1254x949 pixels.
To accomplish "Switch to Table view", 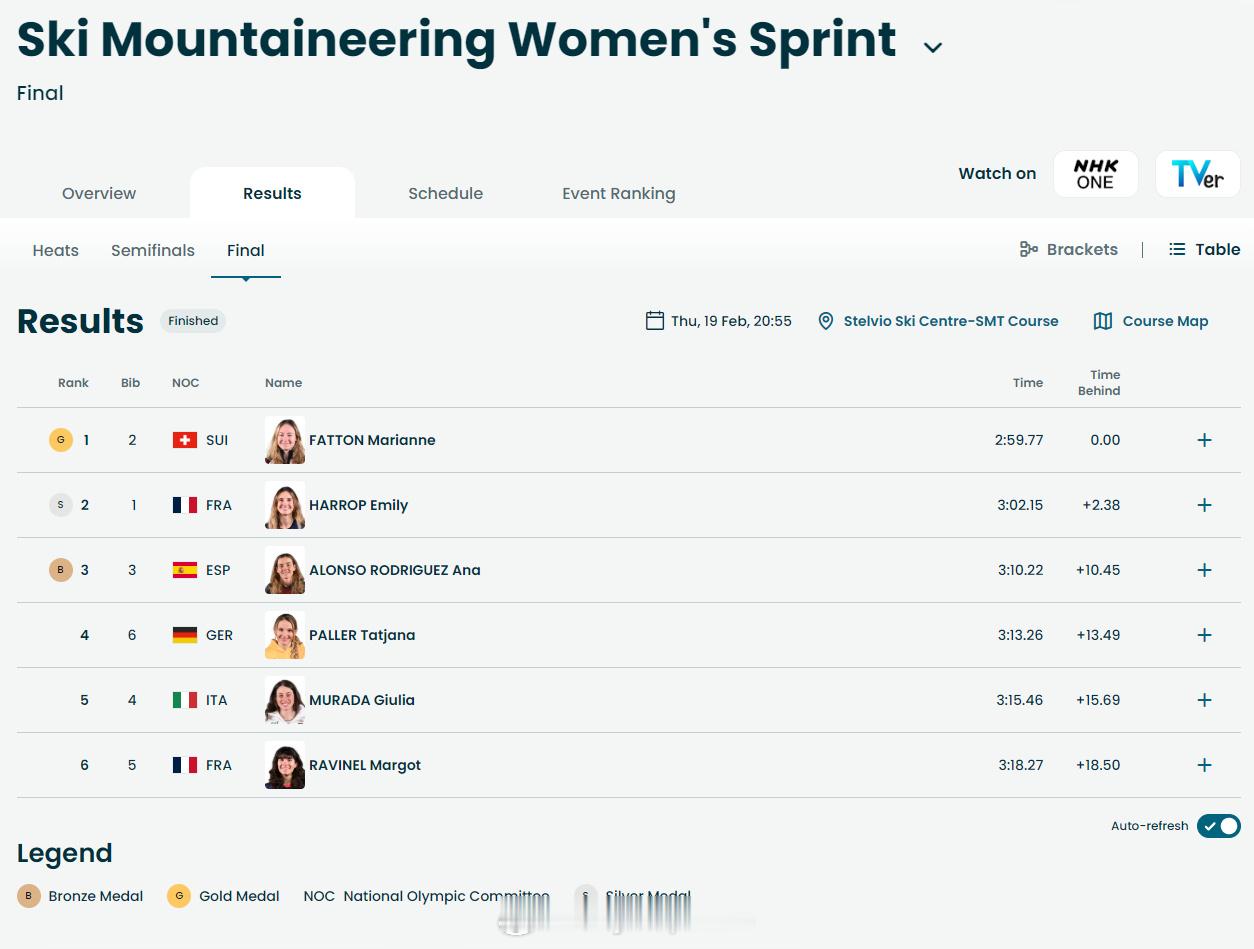I will (1204, 249).
